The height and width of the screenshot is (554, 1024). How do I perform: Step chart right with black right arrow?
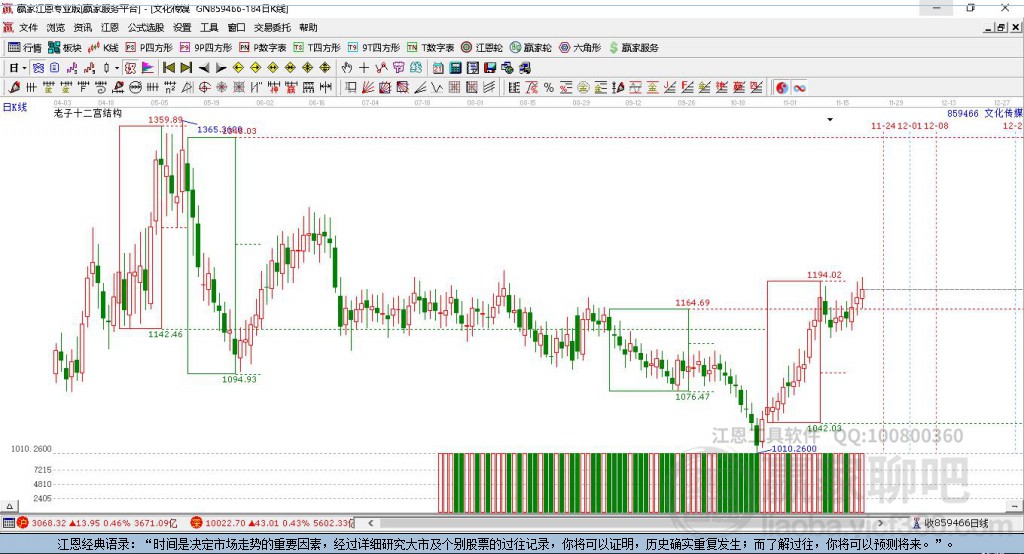tap(221, 68)
